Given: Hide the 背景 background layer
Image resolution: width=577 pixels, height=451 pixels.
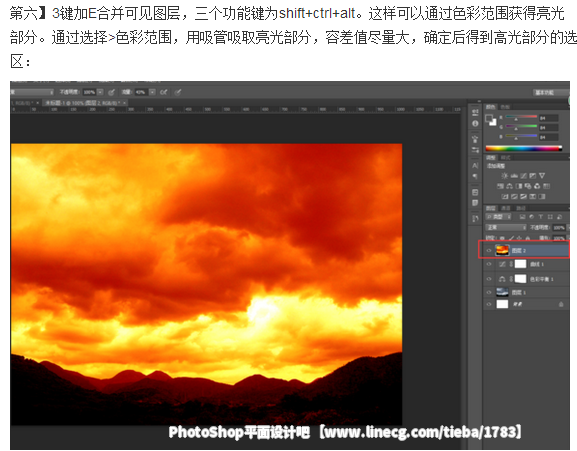Looking at the screenshot, I should pos(489,304).
